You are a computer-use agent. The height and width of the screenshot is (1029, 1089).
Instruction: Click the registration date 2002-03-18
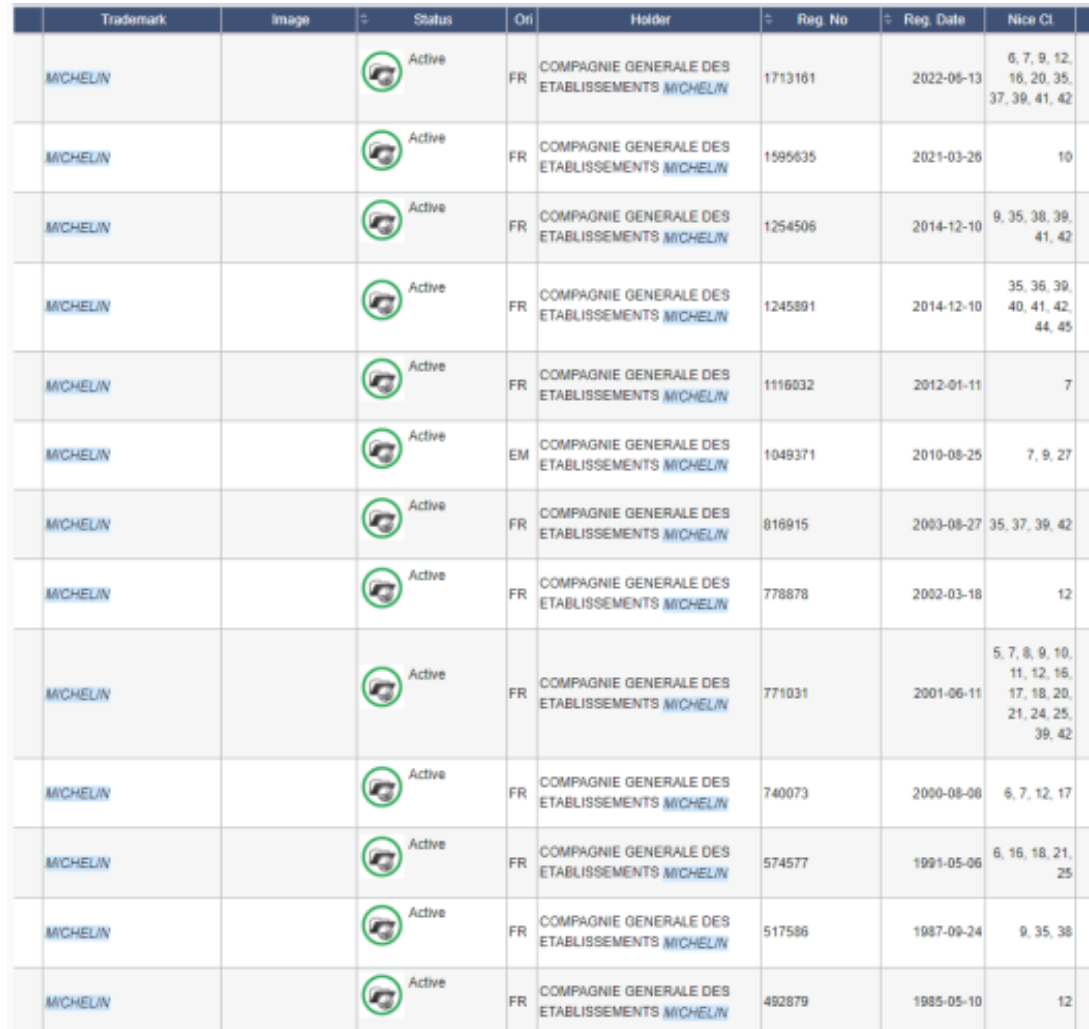[947, 594]
